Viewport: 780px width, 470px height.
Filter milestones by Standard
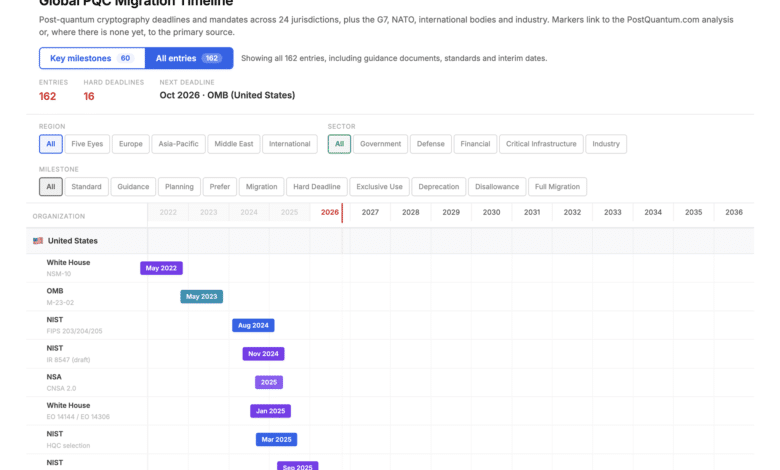click(x=87, y=187)
